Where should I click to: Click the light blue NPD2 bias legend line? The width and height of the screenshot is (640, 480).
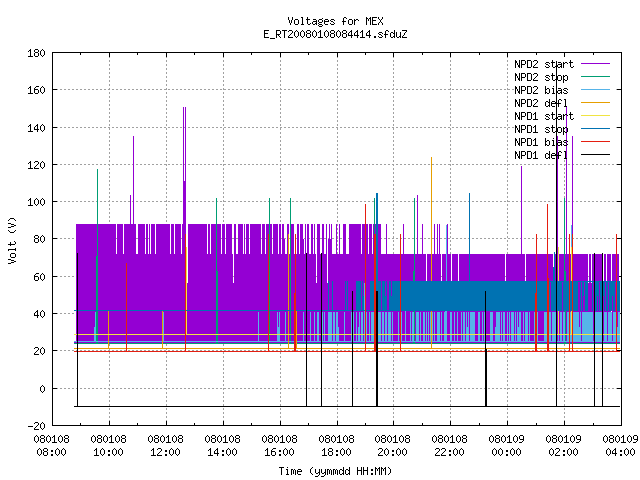click(x=595, y=89)
